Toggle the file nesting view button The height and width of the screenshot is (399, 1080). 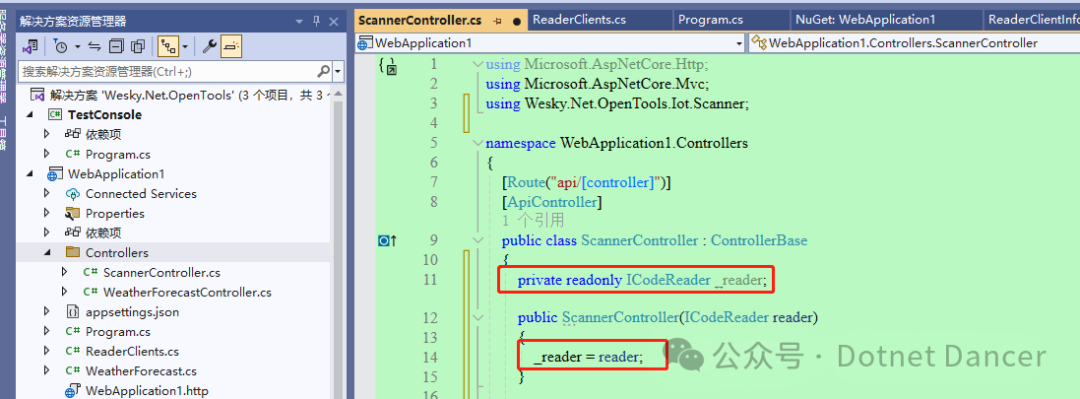pyautogui.click(x=167, y=47)
